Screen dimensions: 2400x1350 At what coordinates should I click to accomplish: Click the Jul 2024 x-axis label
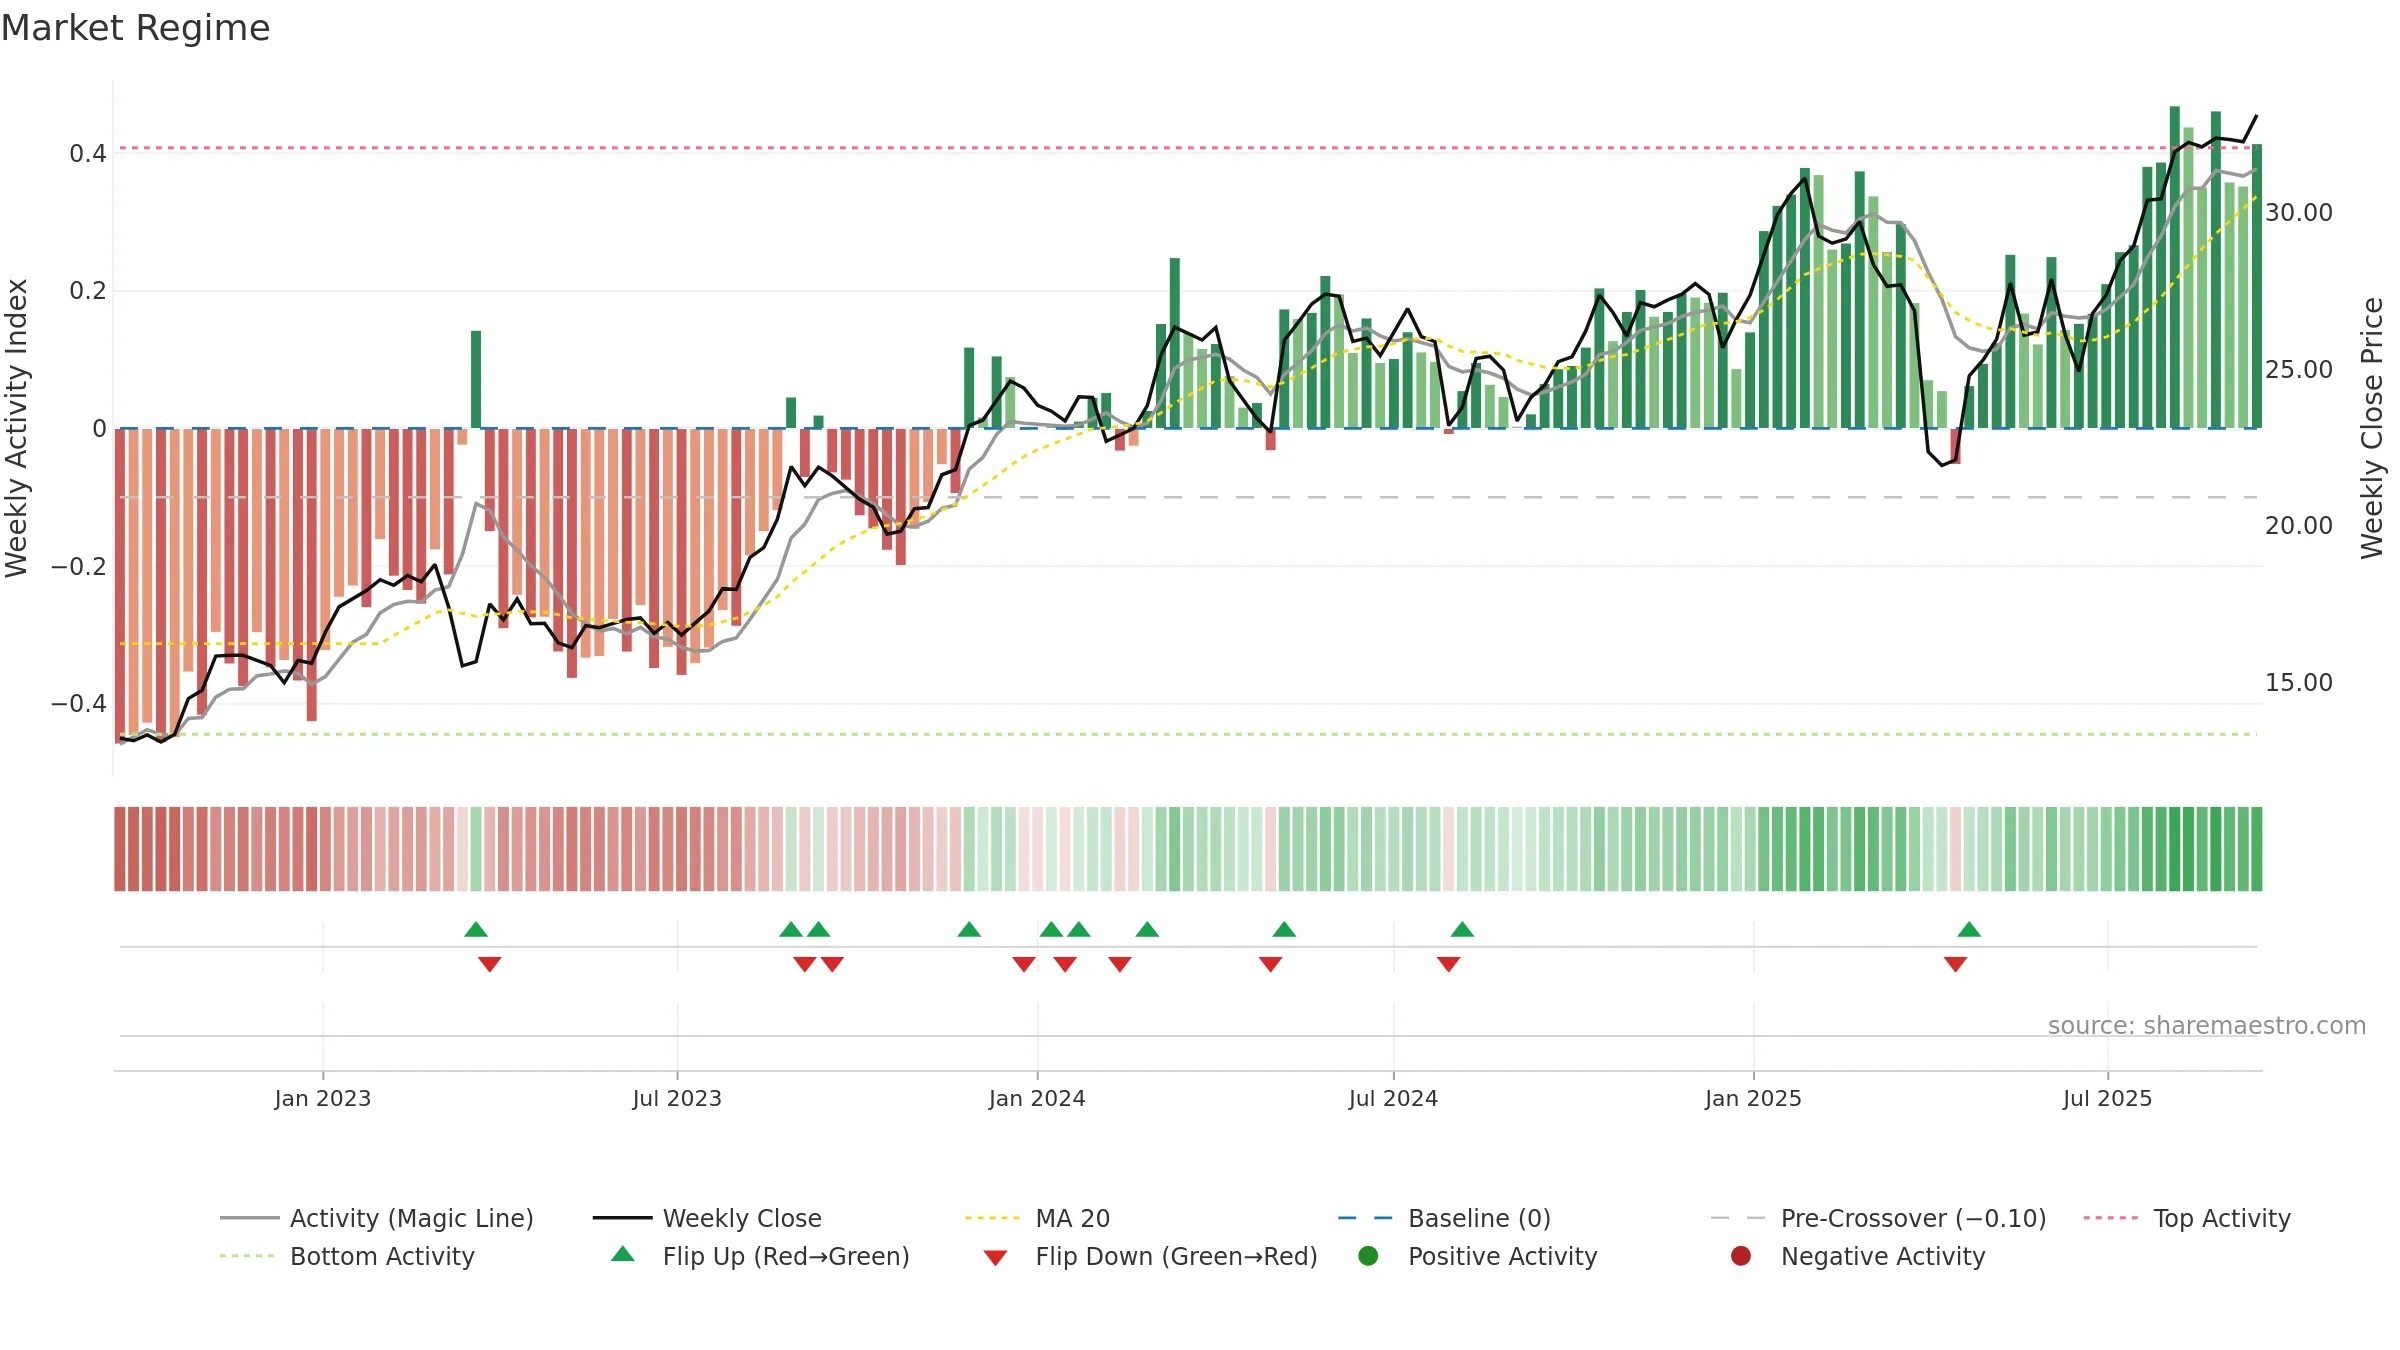(x=1393, y=1098)
